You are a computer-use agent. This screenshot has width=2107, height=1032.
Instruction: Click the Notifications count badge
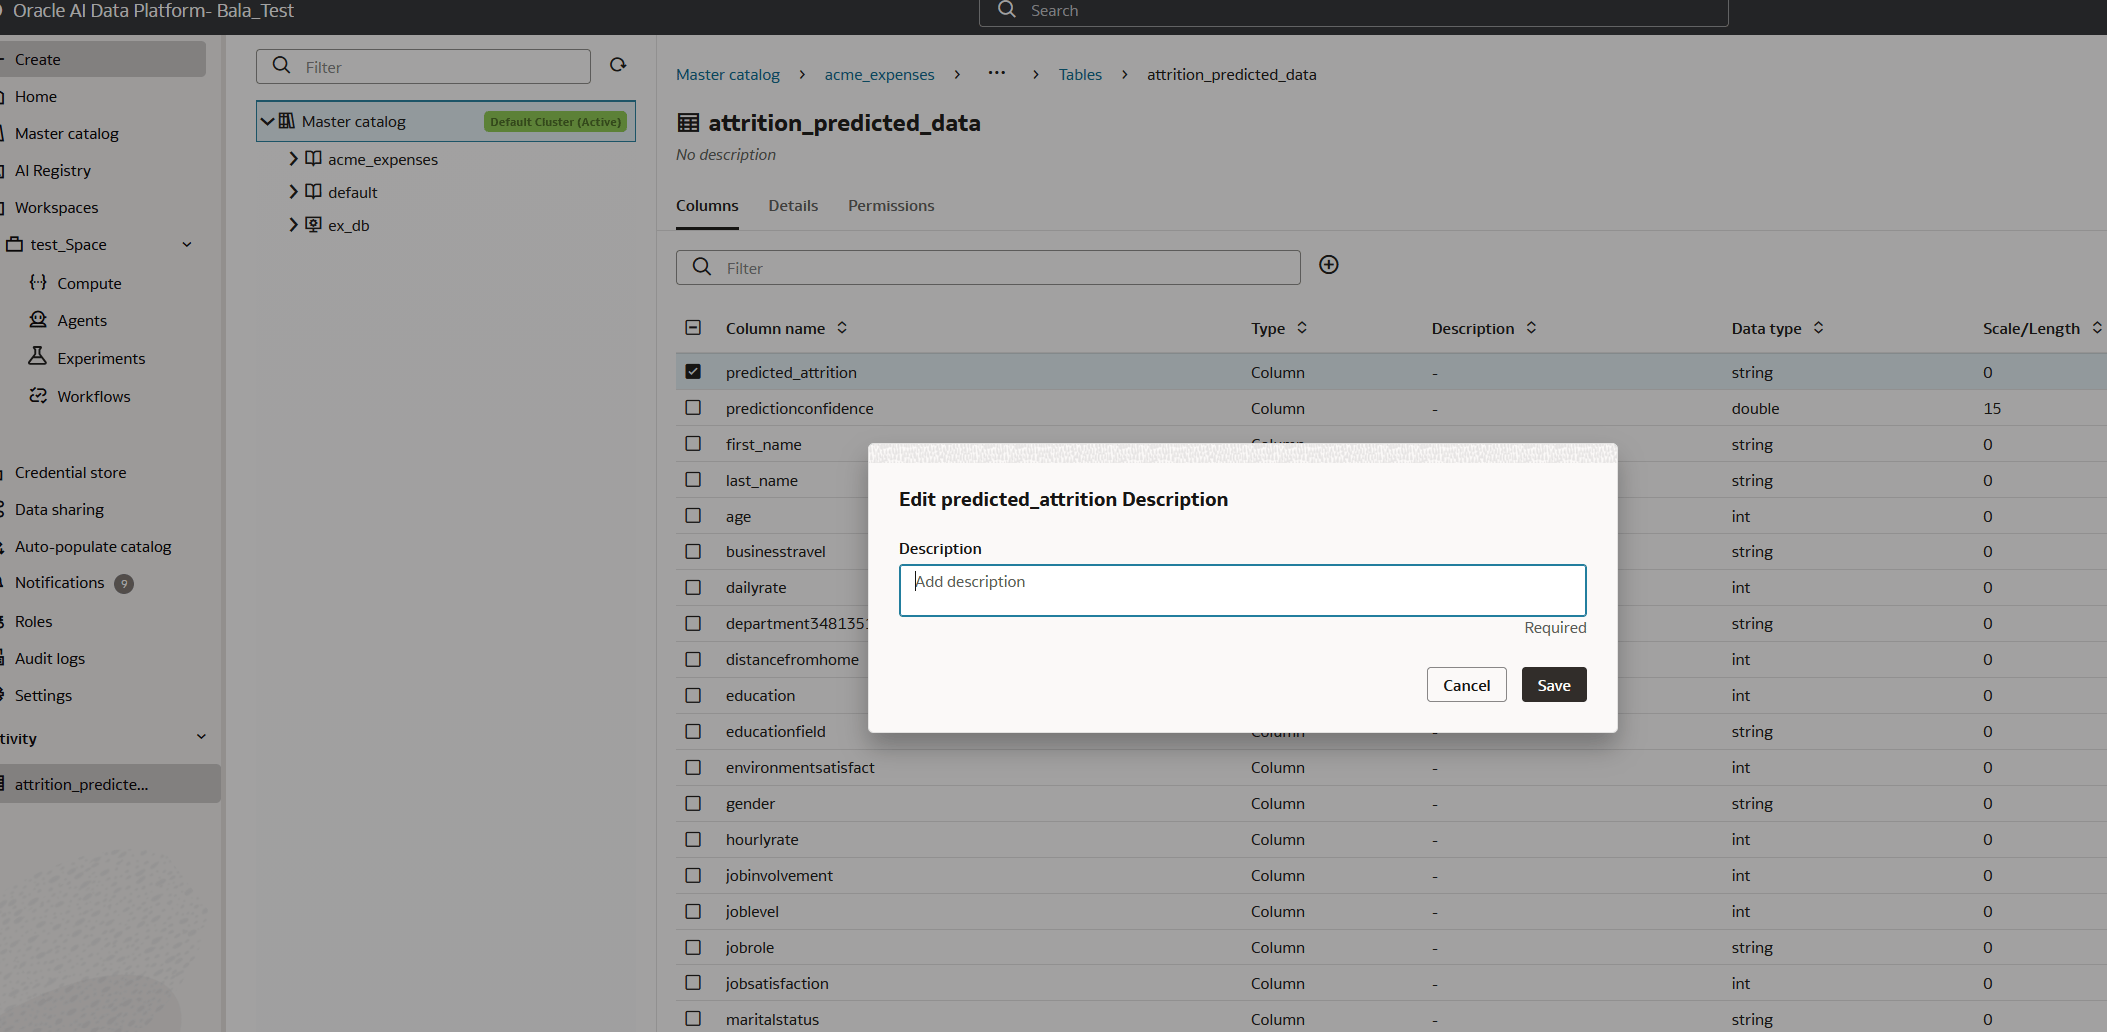point(124,584)
